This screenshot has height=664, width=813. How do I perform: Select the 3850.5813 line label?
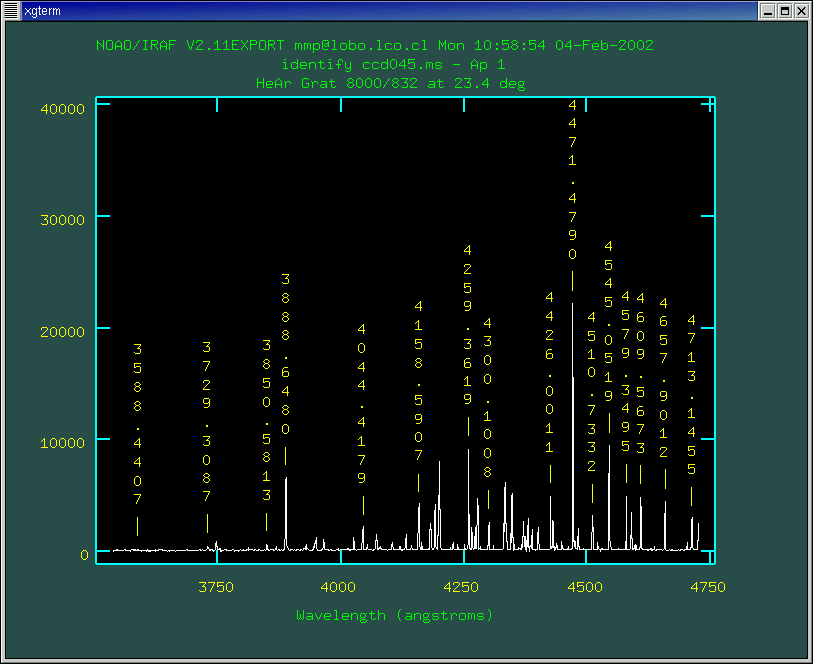267,420
